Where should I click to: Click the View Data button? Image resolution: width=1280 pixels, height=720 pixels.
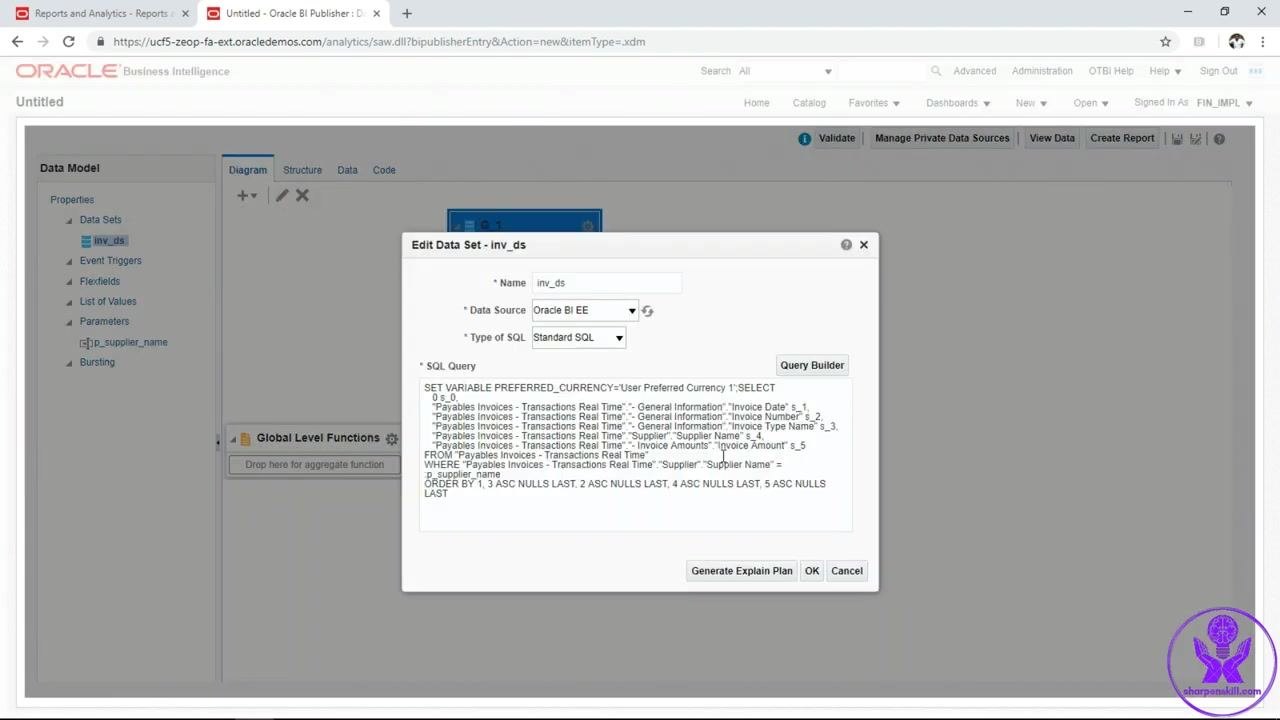[1052, 138]
